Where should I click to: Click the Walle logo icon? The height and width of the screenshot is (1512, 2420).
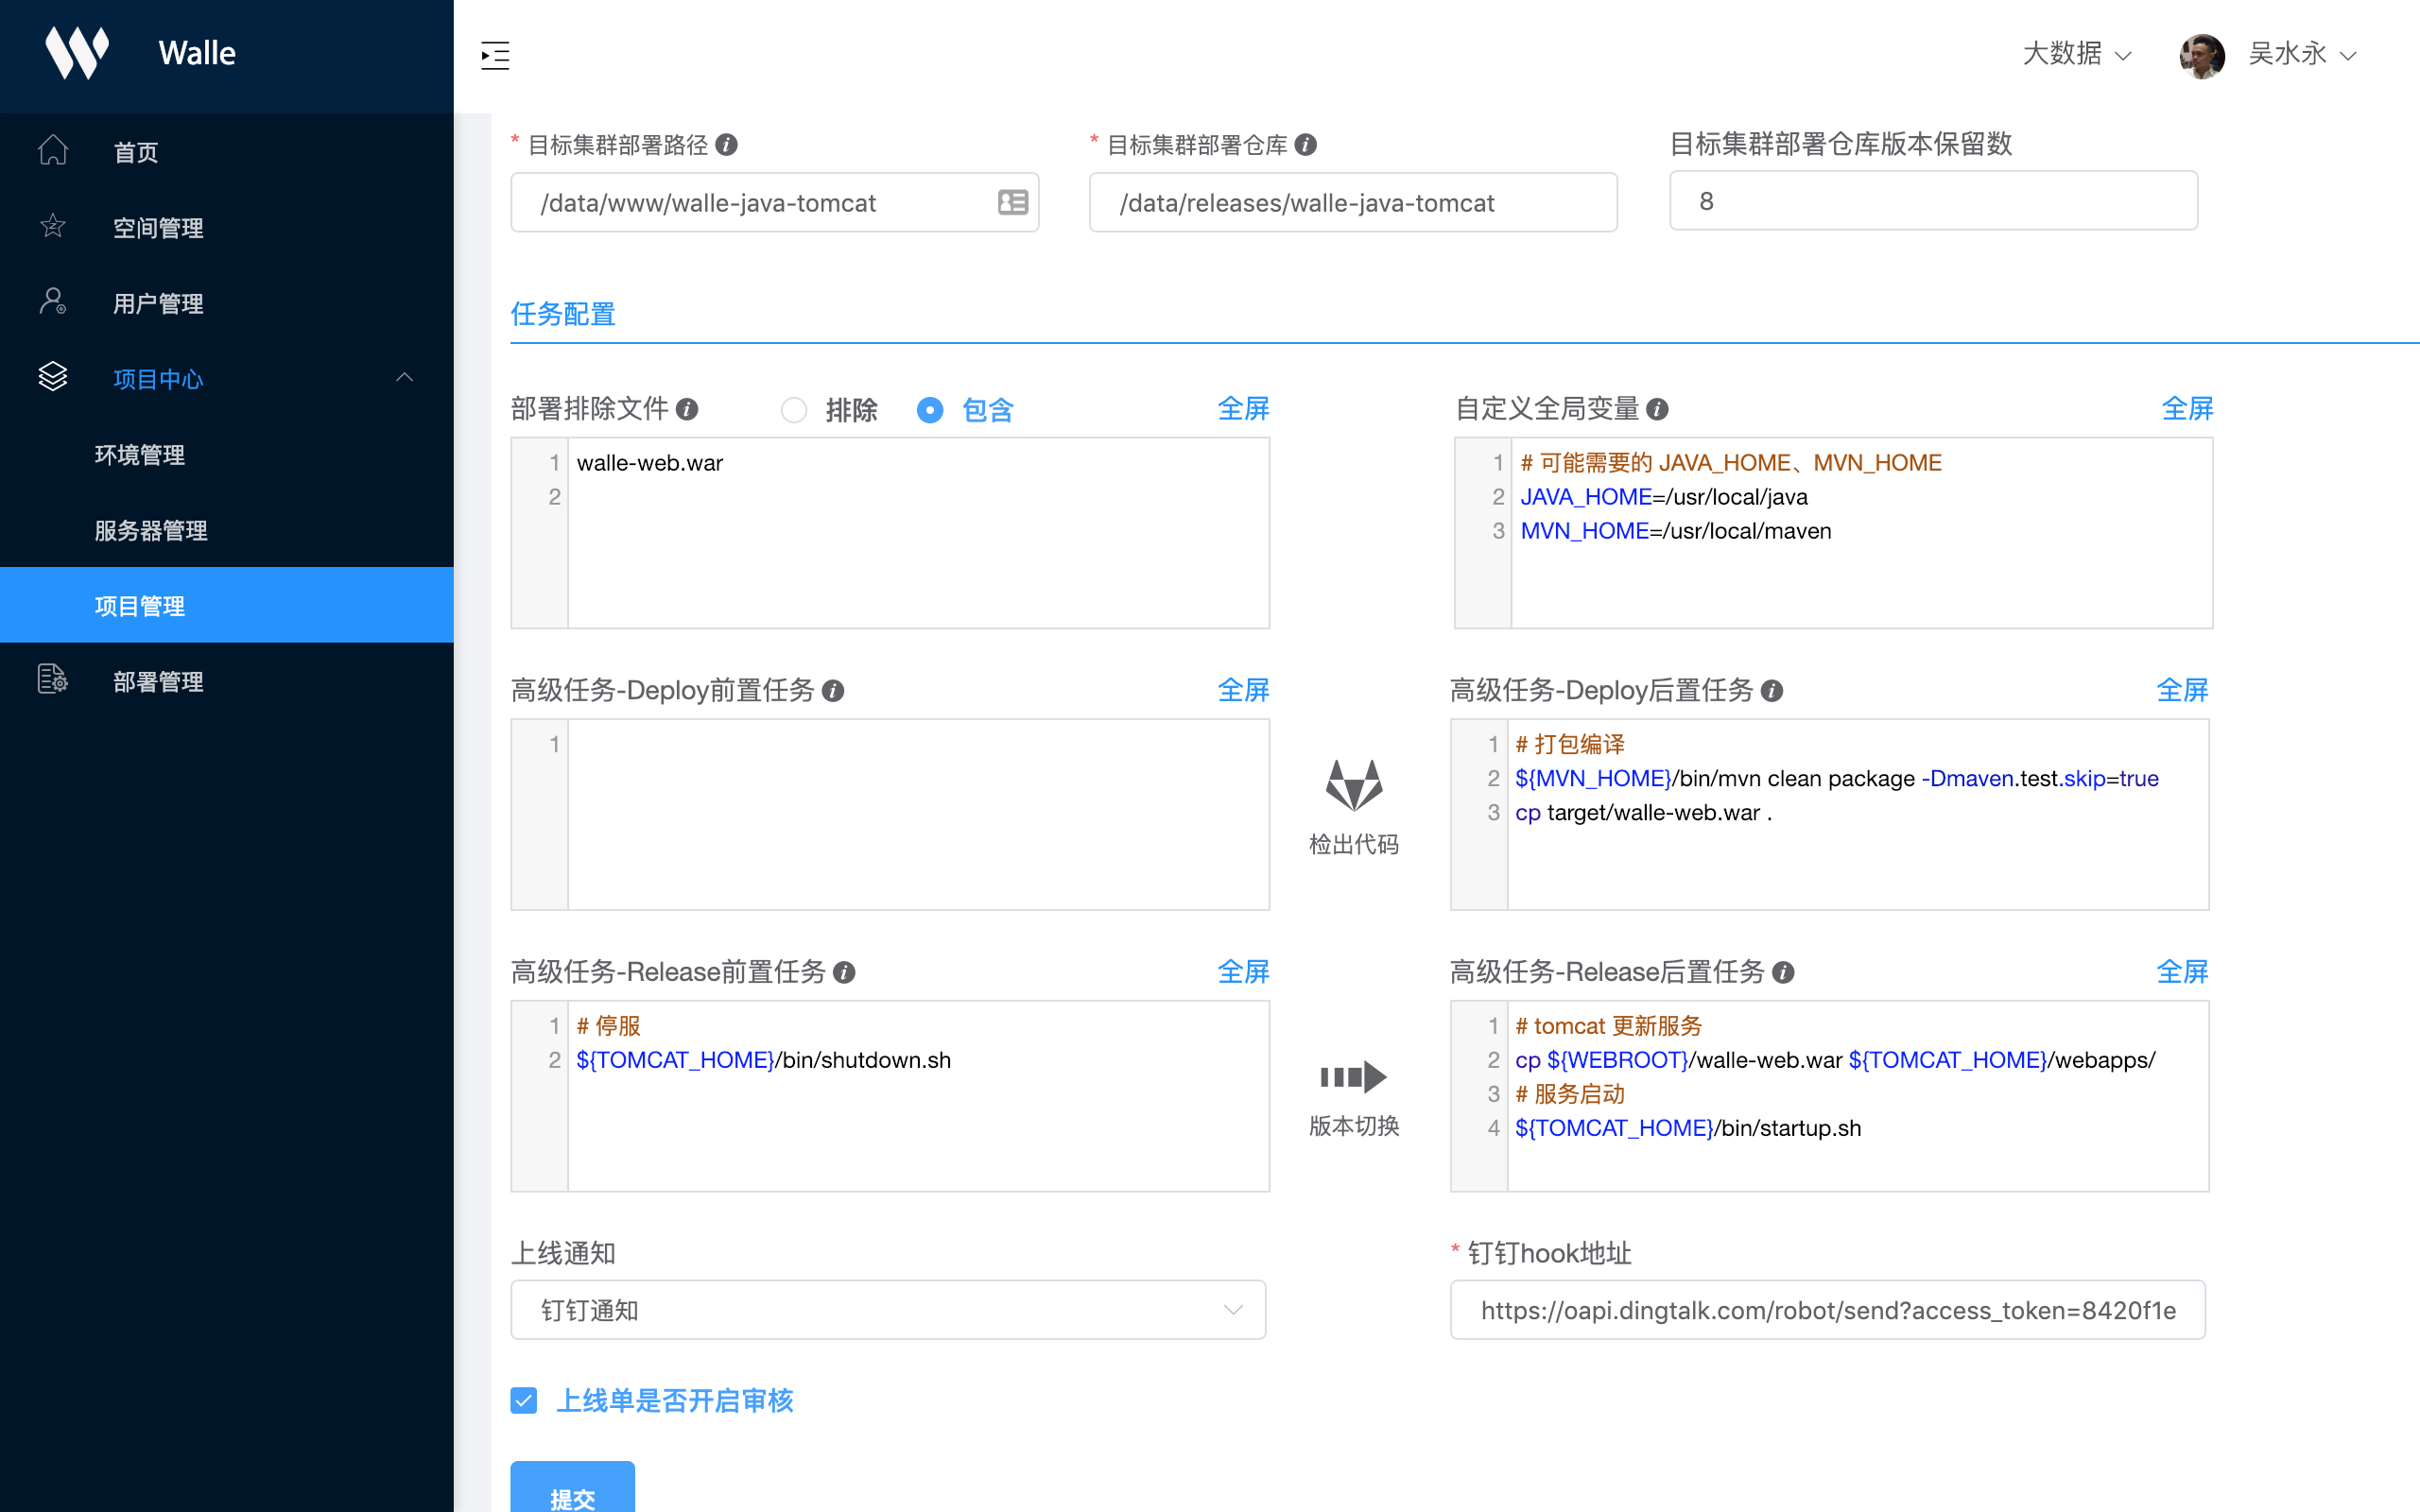tap(77, 52)
